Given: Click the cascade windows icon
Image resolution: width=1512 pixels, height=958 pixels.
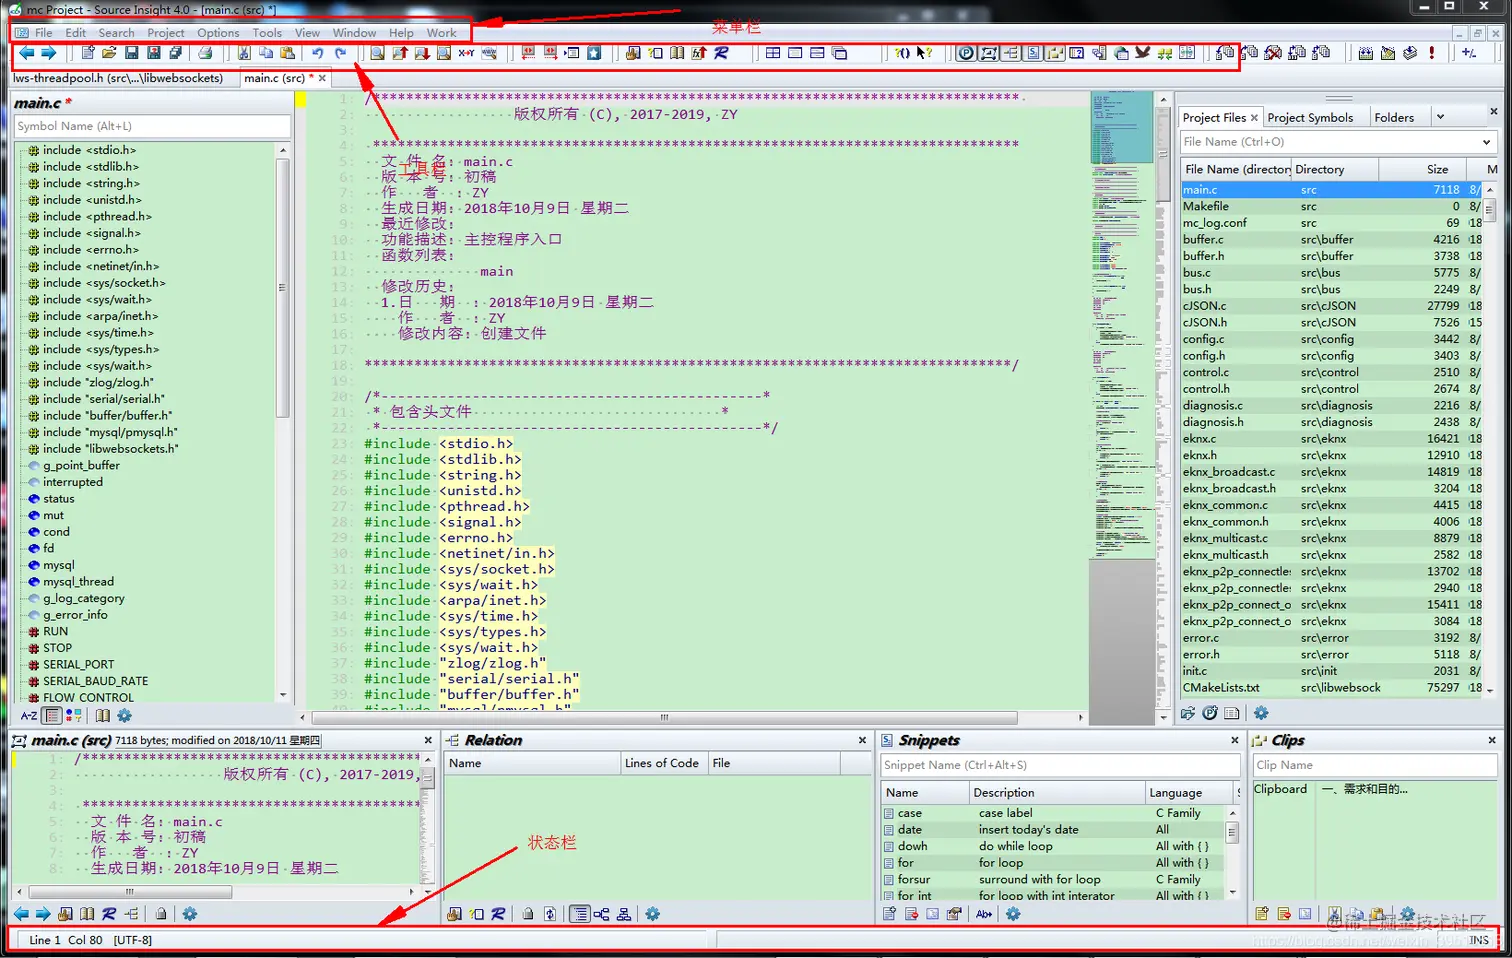Looking at the screenshot, I should [x=839, y=53].
